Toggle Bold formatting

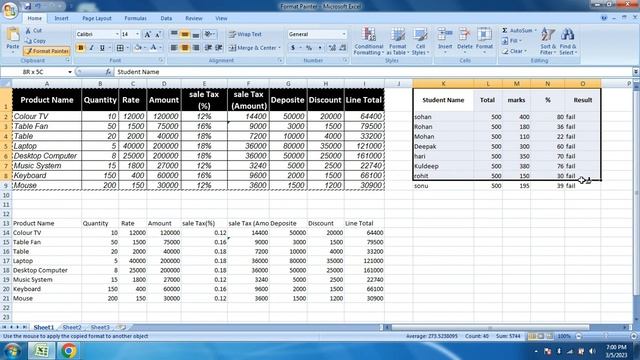(x=80, y=48)
